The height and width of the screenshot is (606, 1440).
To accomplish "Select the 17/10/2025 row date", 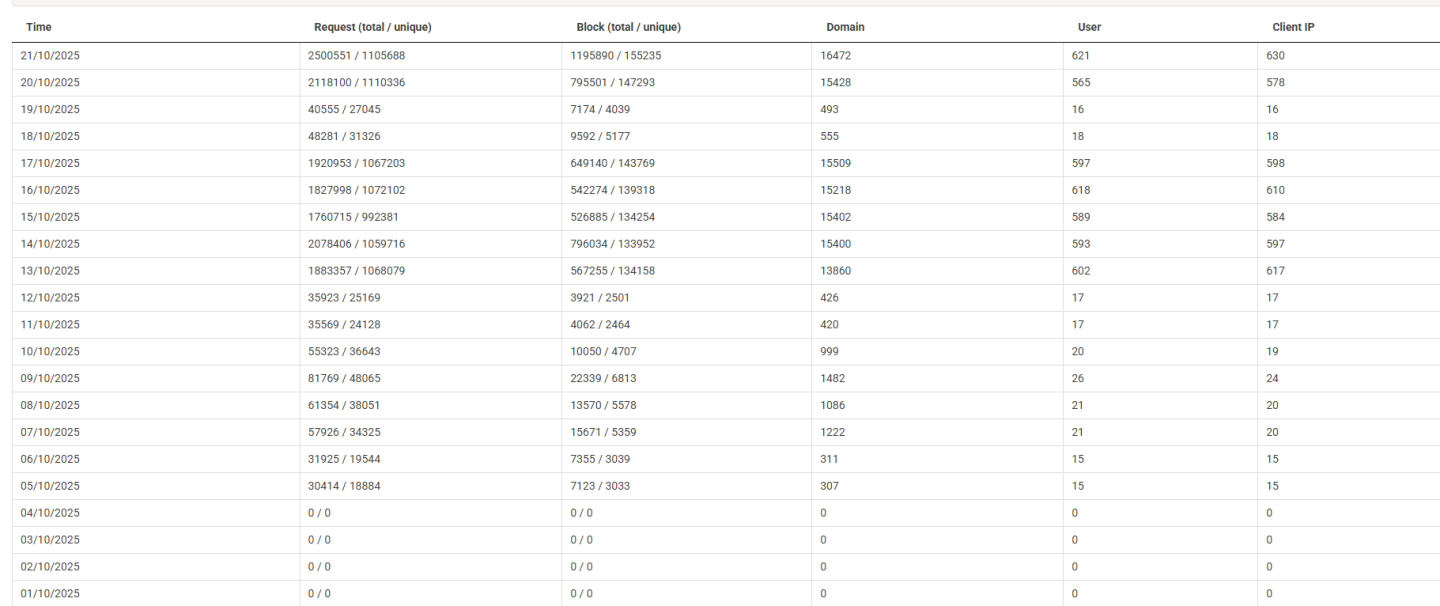I will 50,163.
